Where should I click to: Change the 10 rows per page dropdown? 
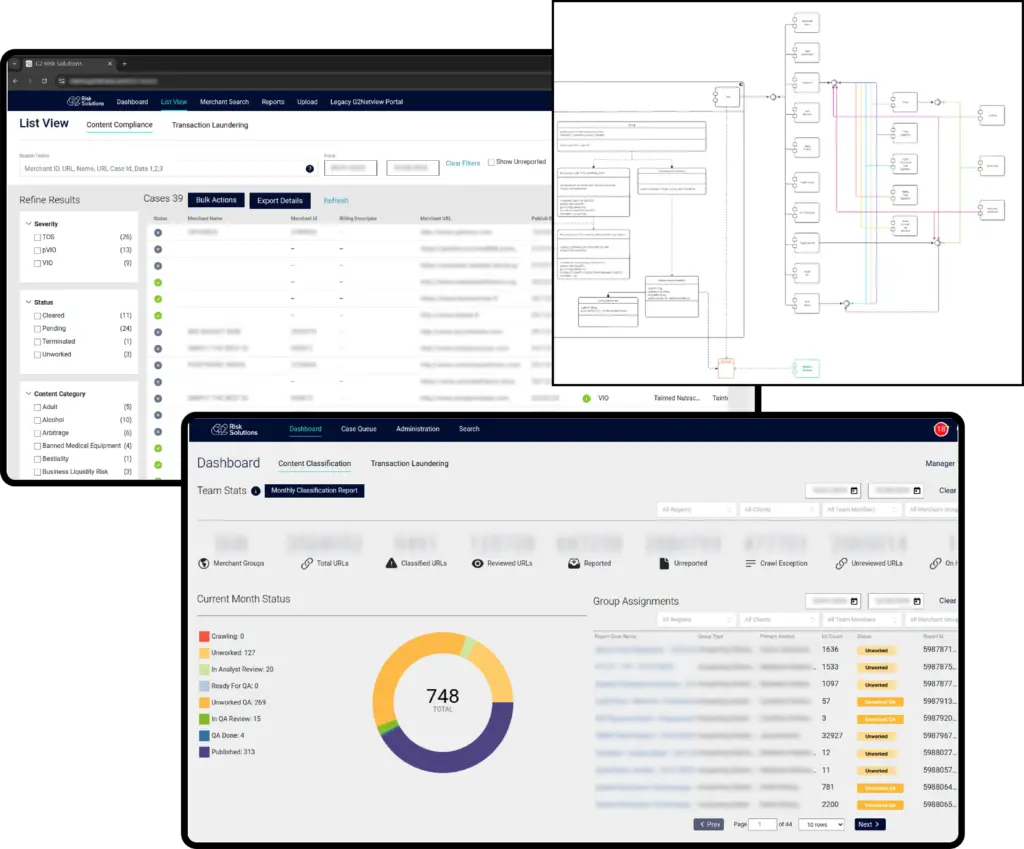(x=820, y=823)
